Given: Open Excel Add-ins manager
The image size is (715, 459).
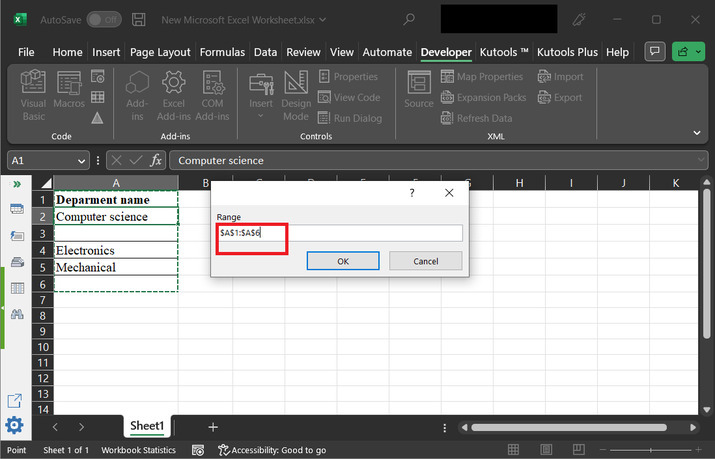Looking at the screenshot, I should click(x=173, y=96).
